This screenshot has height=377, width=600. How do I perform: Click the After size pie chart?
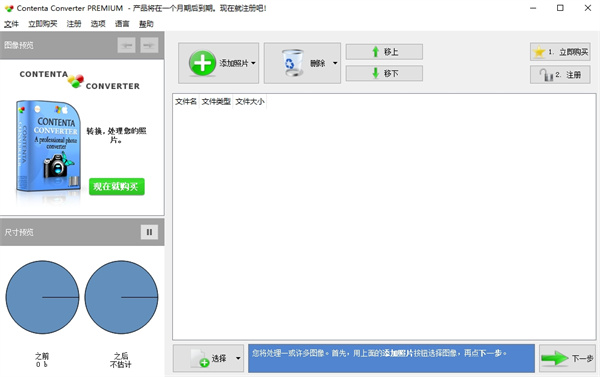pyautogui.click(x=121, y=297)
